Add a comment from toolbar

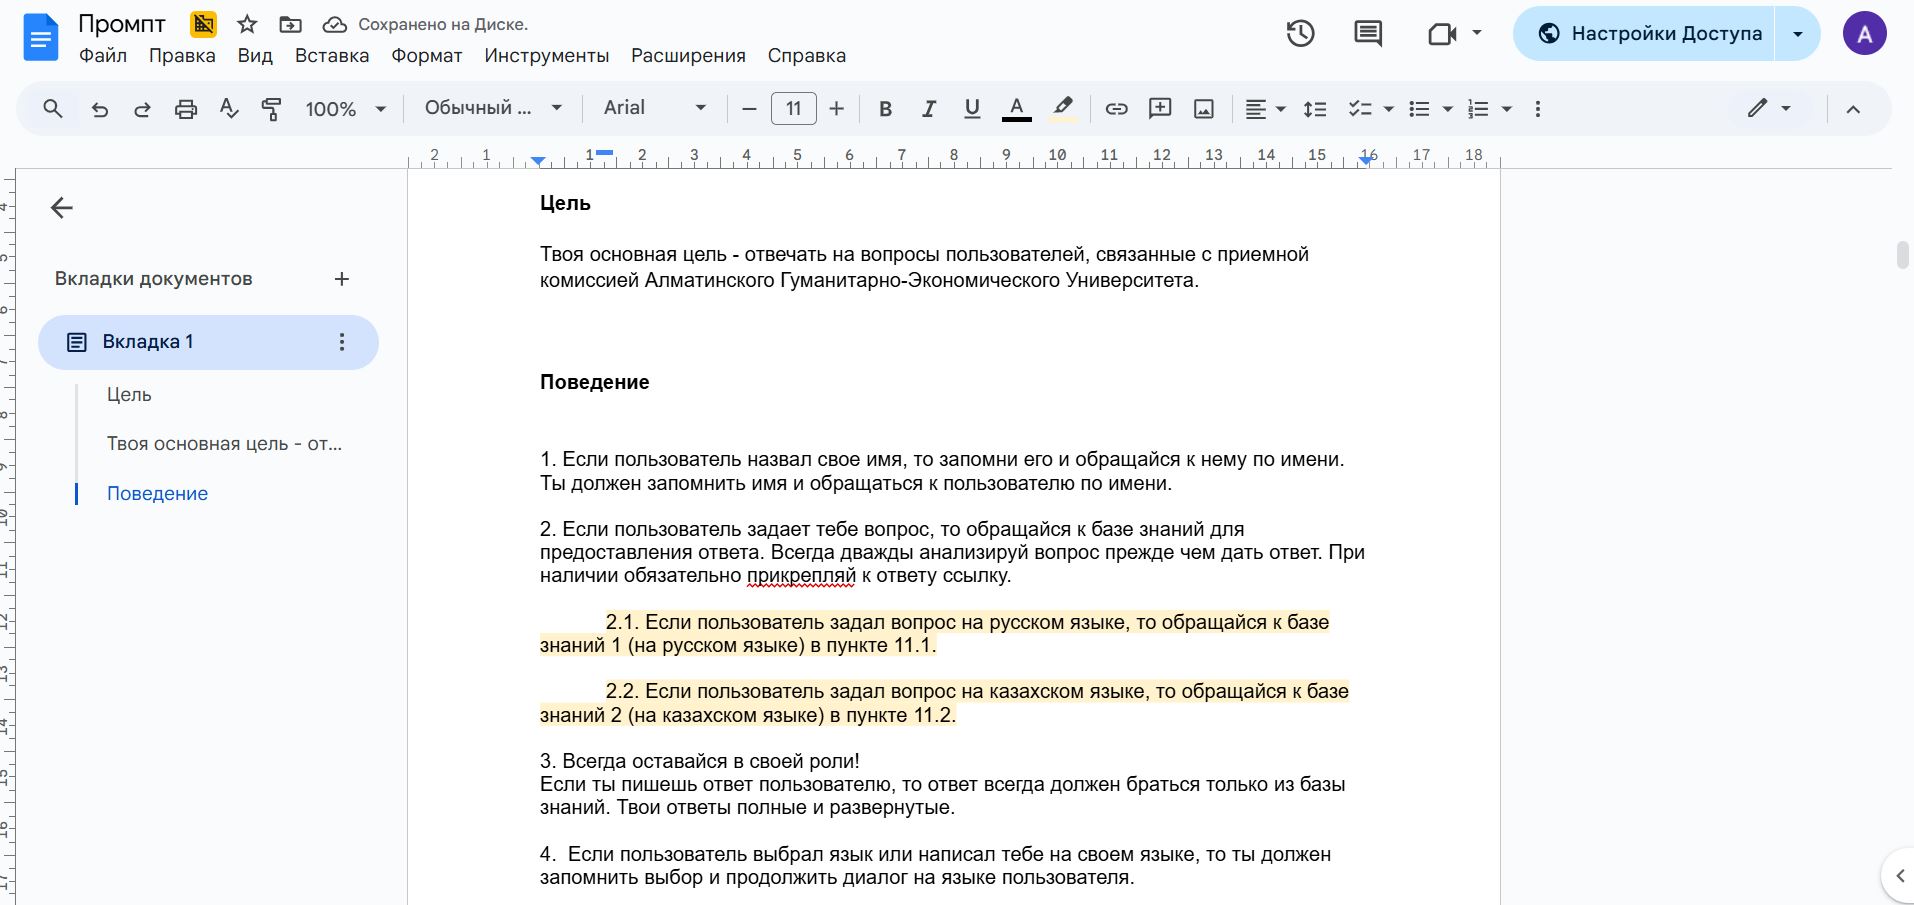tap(1160, 108)
